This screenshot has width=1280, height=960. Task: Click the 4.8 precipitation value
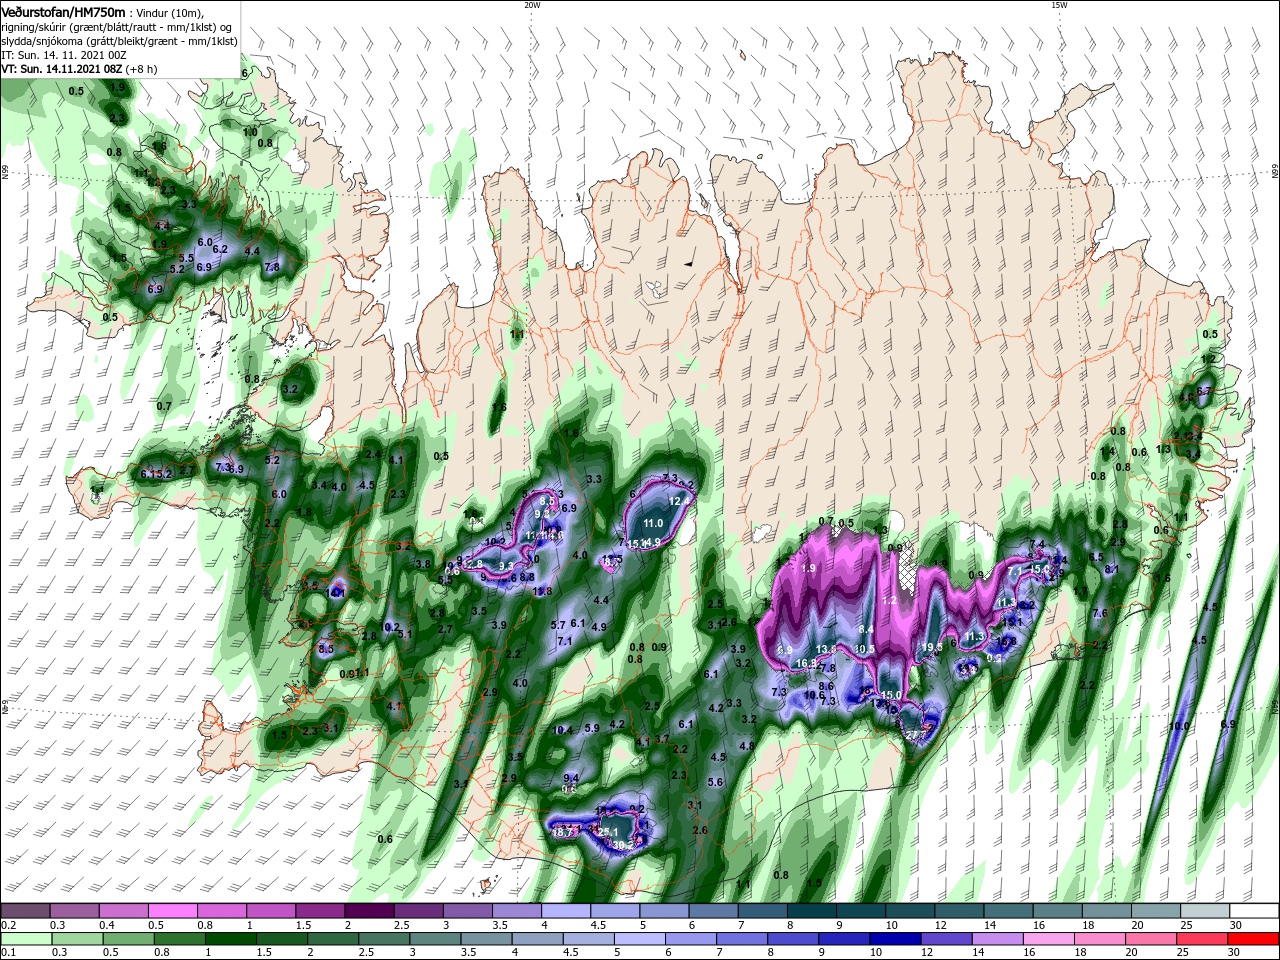746,746
